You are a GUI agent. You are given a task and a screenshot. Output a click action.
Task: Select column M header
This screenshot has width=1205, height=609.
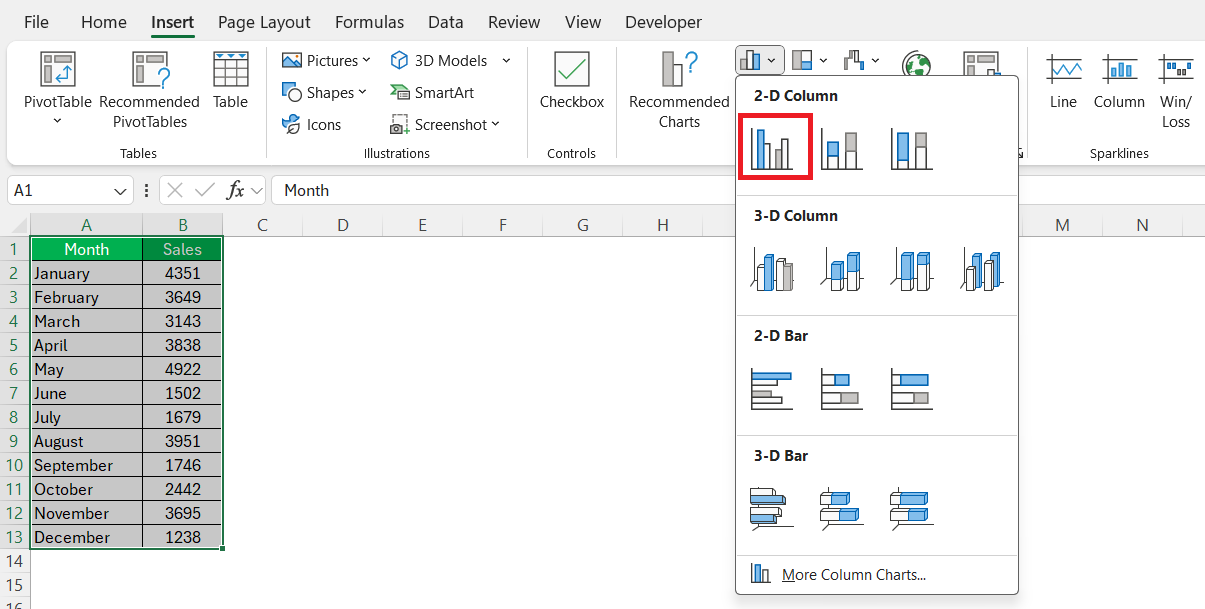(1062, 225)
